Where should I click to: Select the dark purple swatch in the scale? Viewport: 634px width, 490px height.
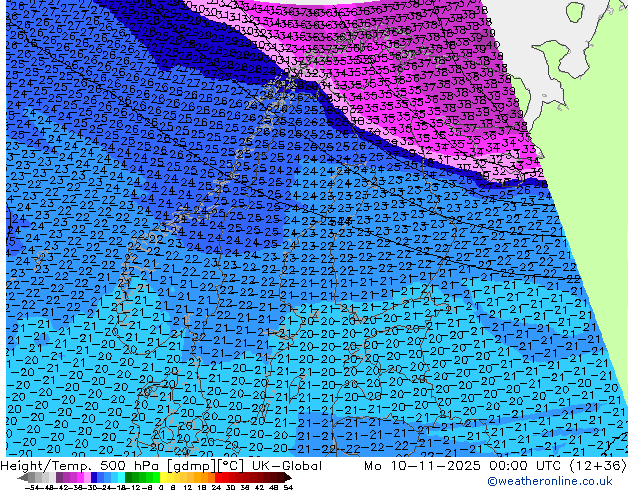pos(59,478)
